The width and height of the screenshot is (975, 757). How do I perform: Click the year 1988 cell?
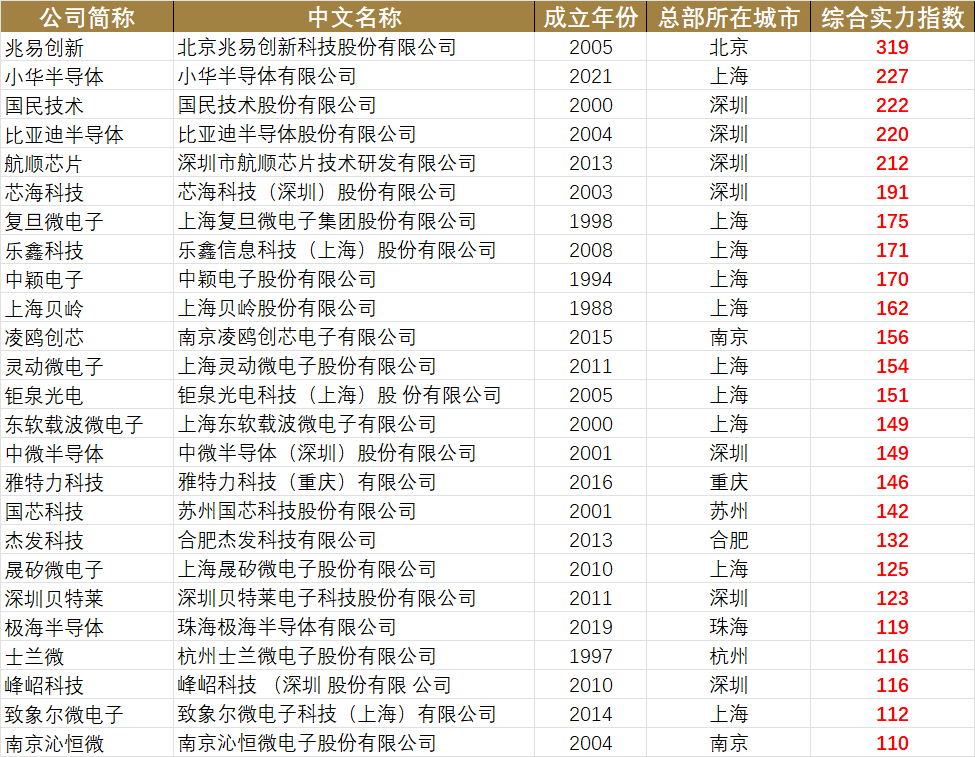click(590, 309)
